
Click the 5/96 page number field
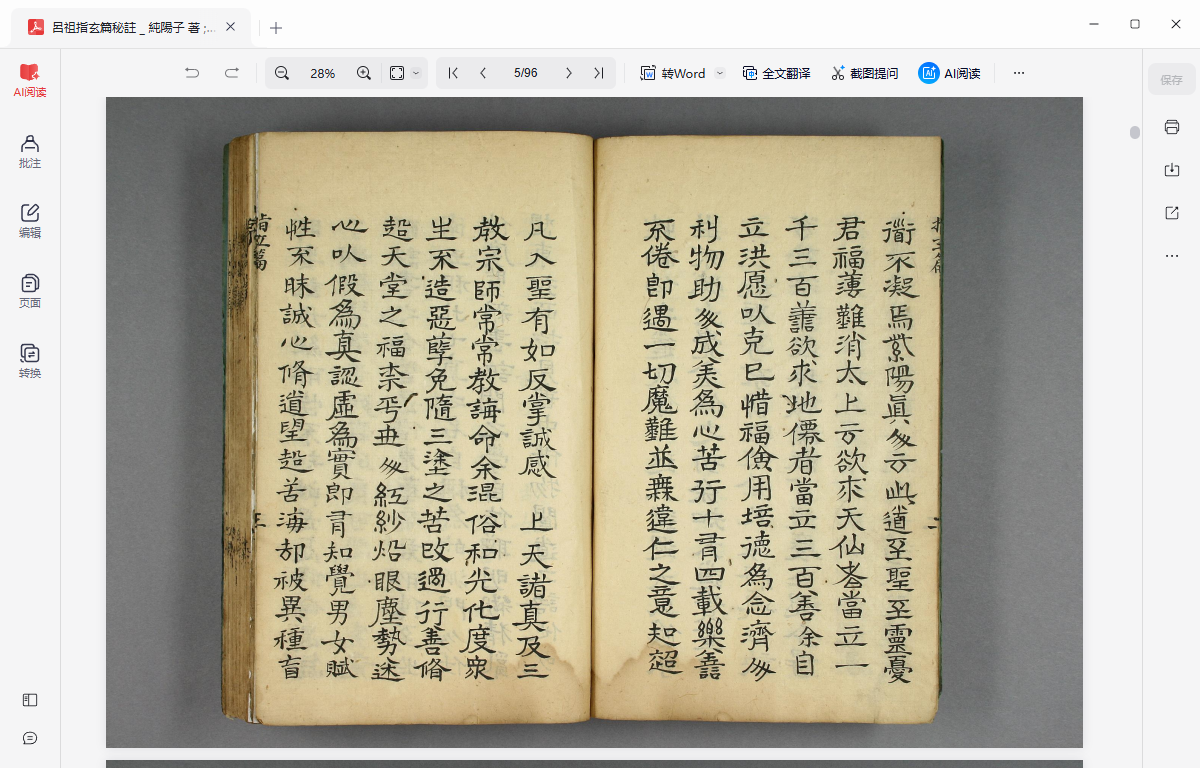pos(526,73)
